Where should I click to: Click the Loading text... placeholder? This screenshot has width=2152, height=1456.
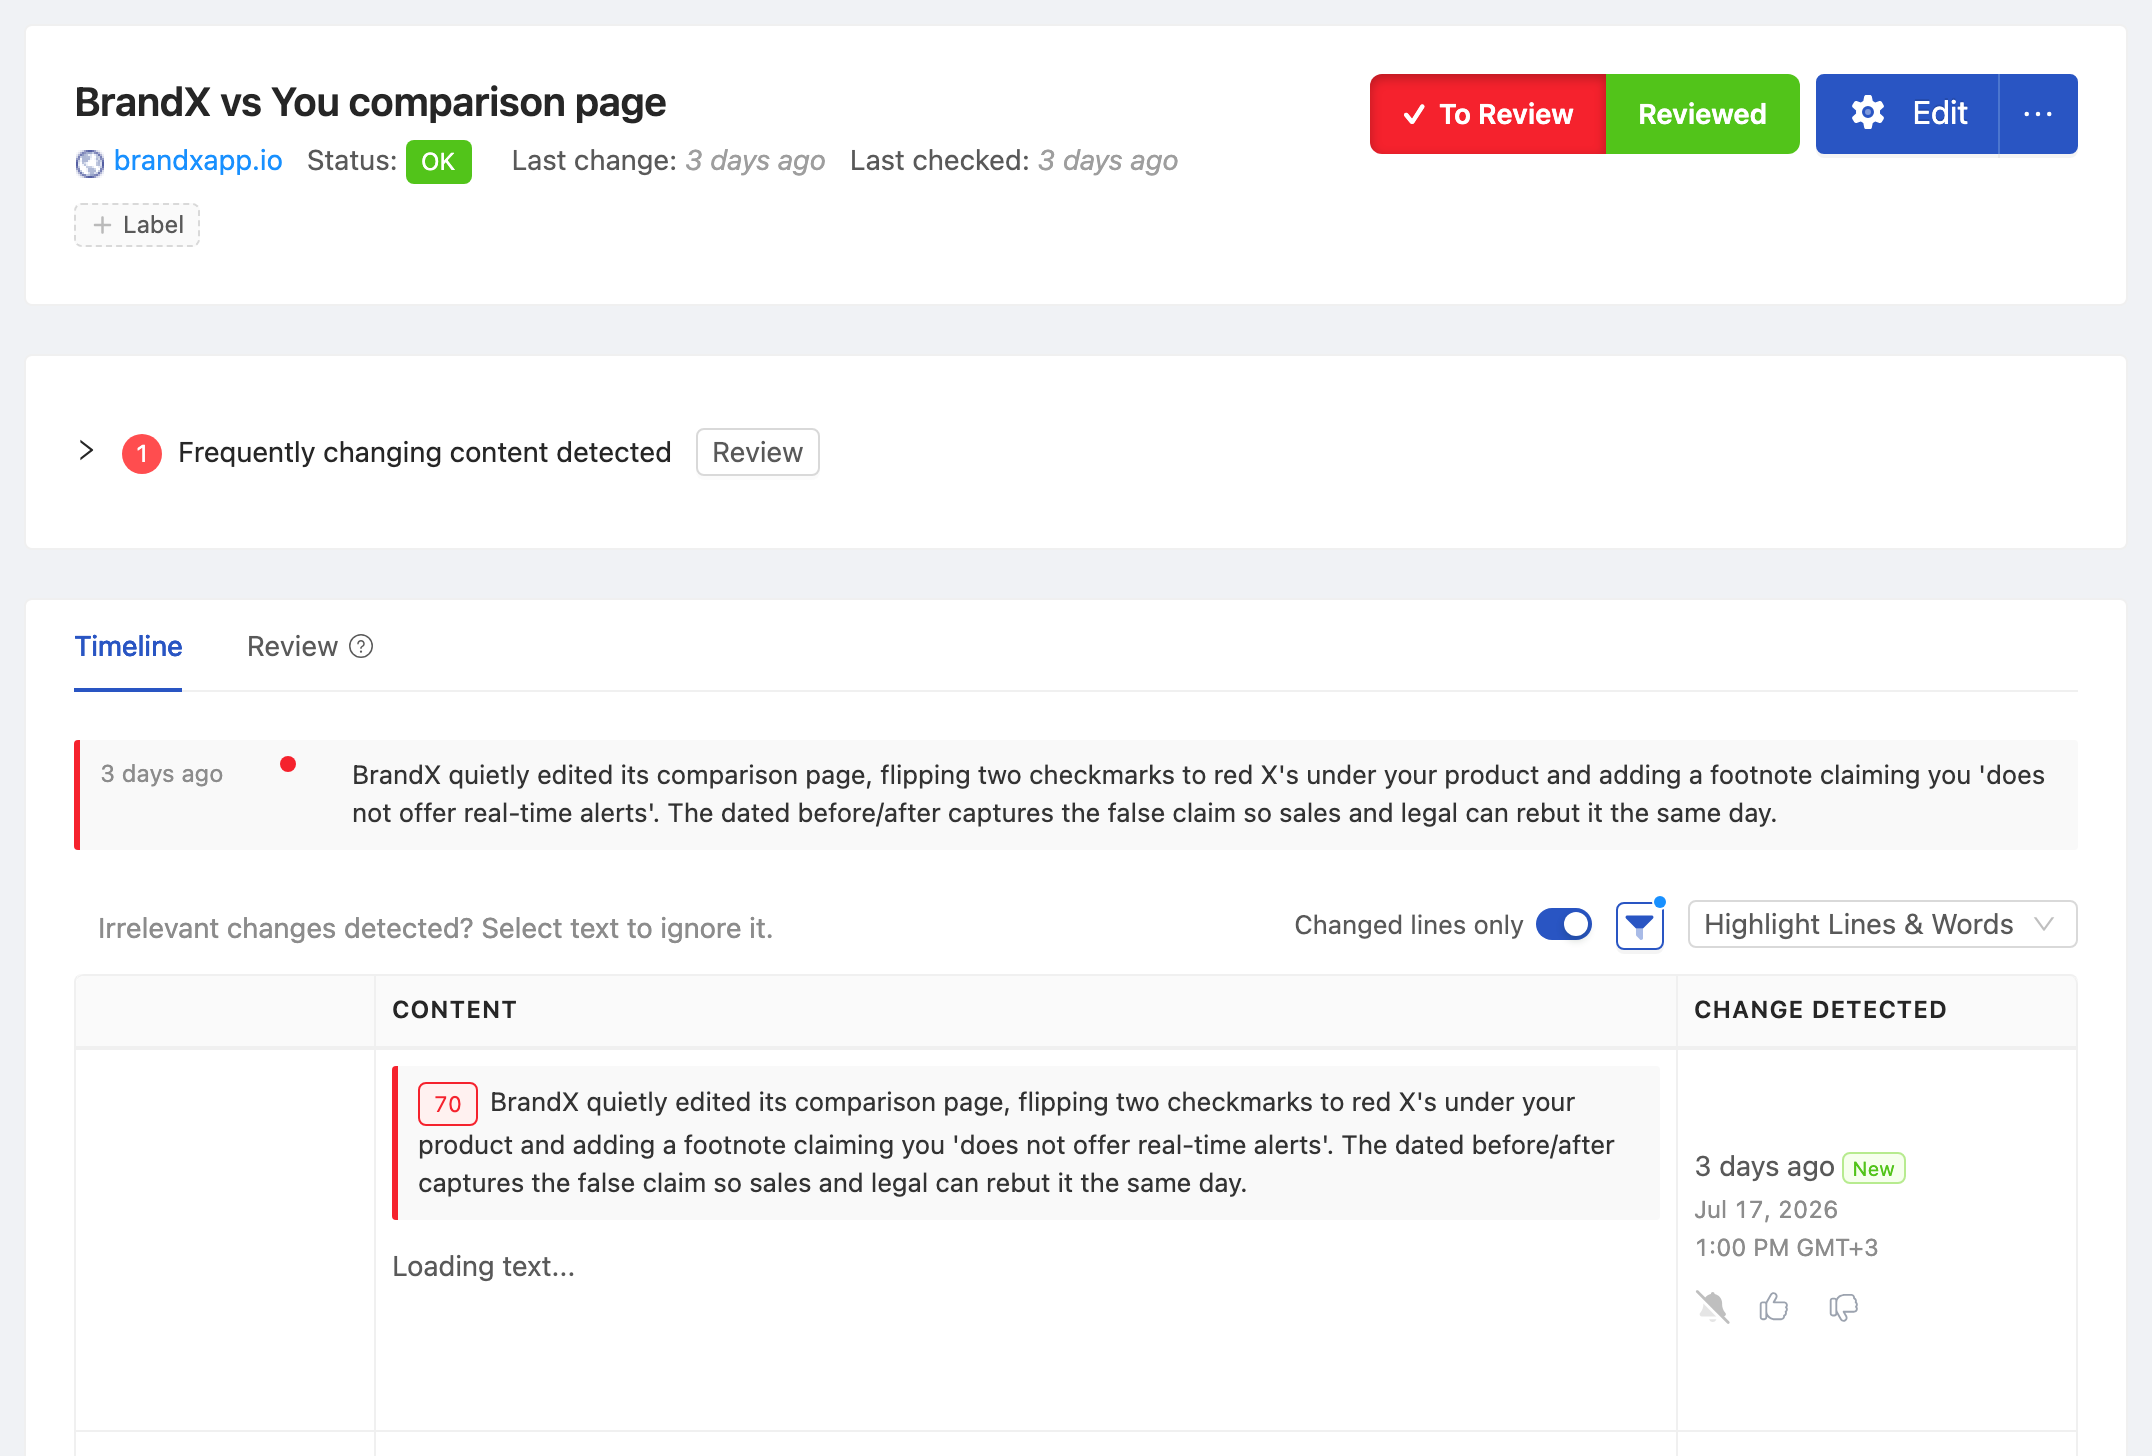click(x=483, y=1267)
